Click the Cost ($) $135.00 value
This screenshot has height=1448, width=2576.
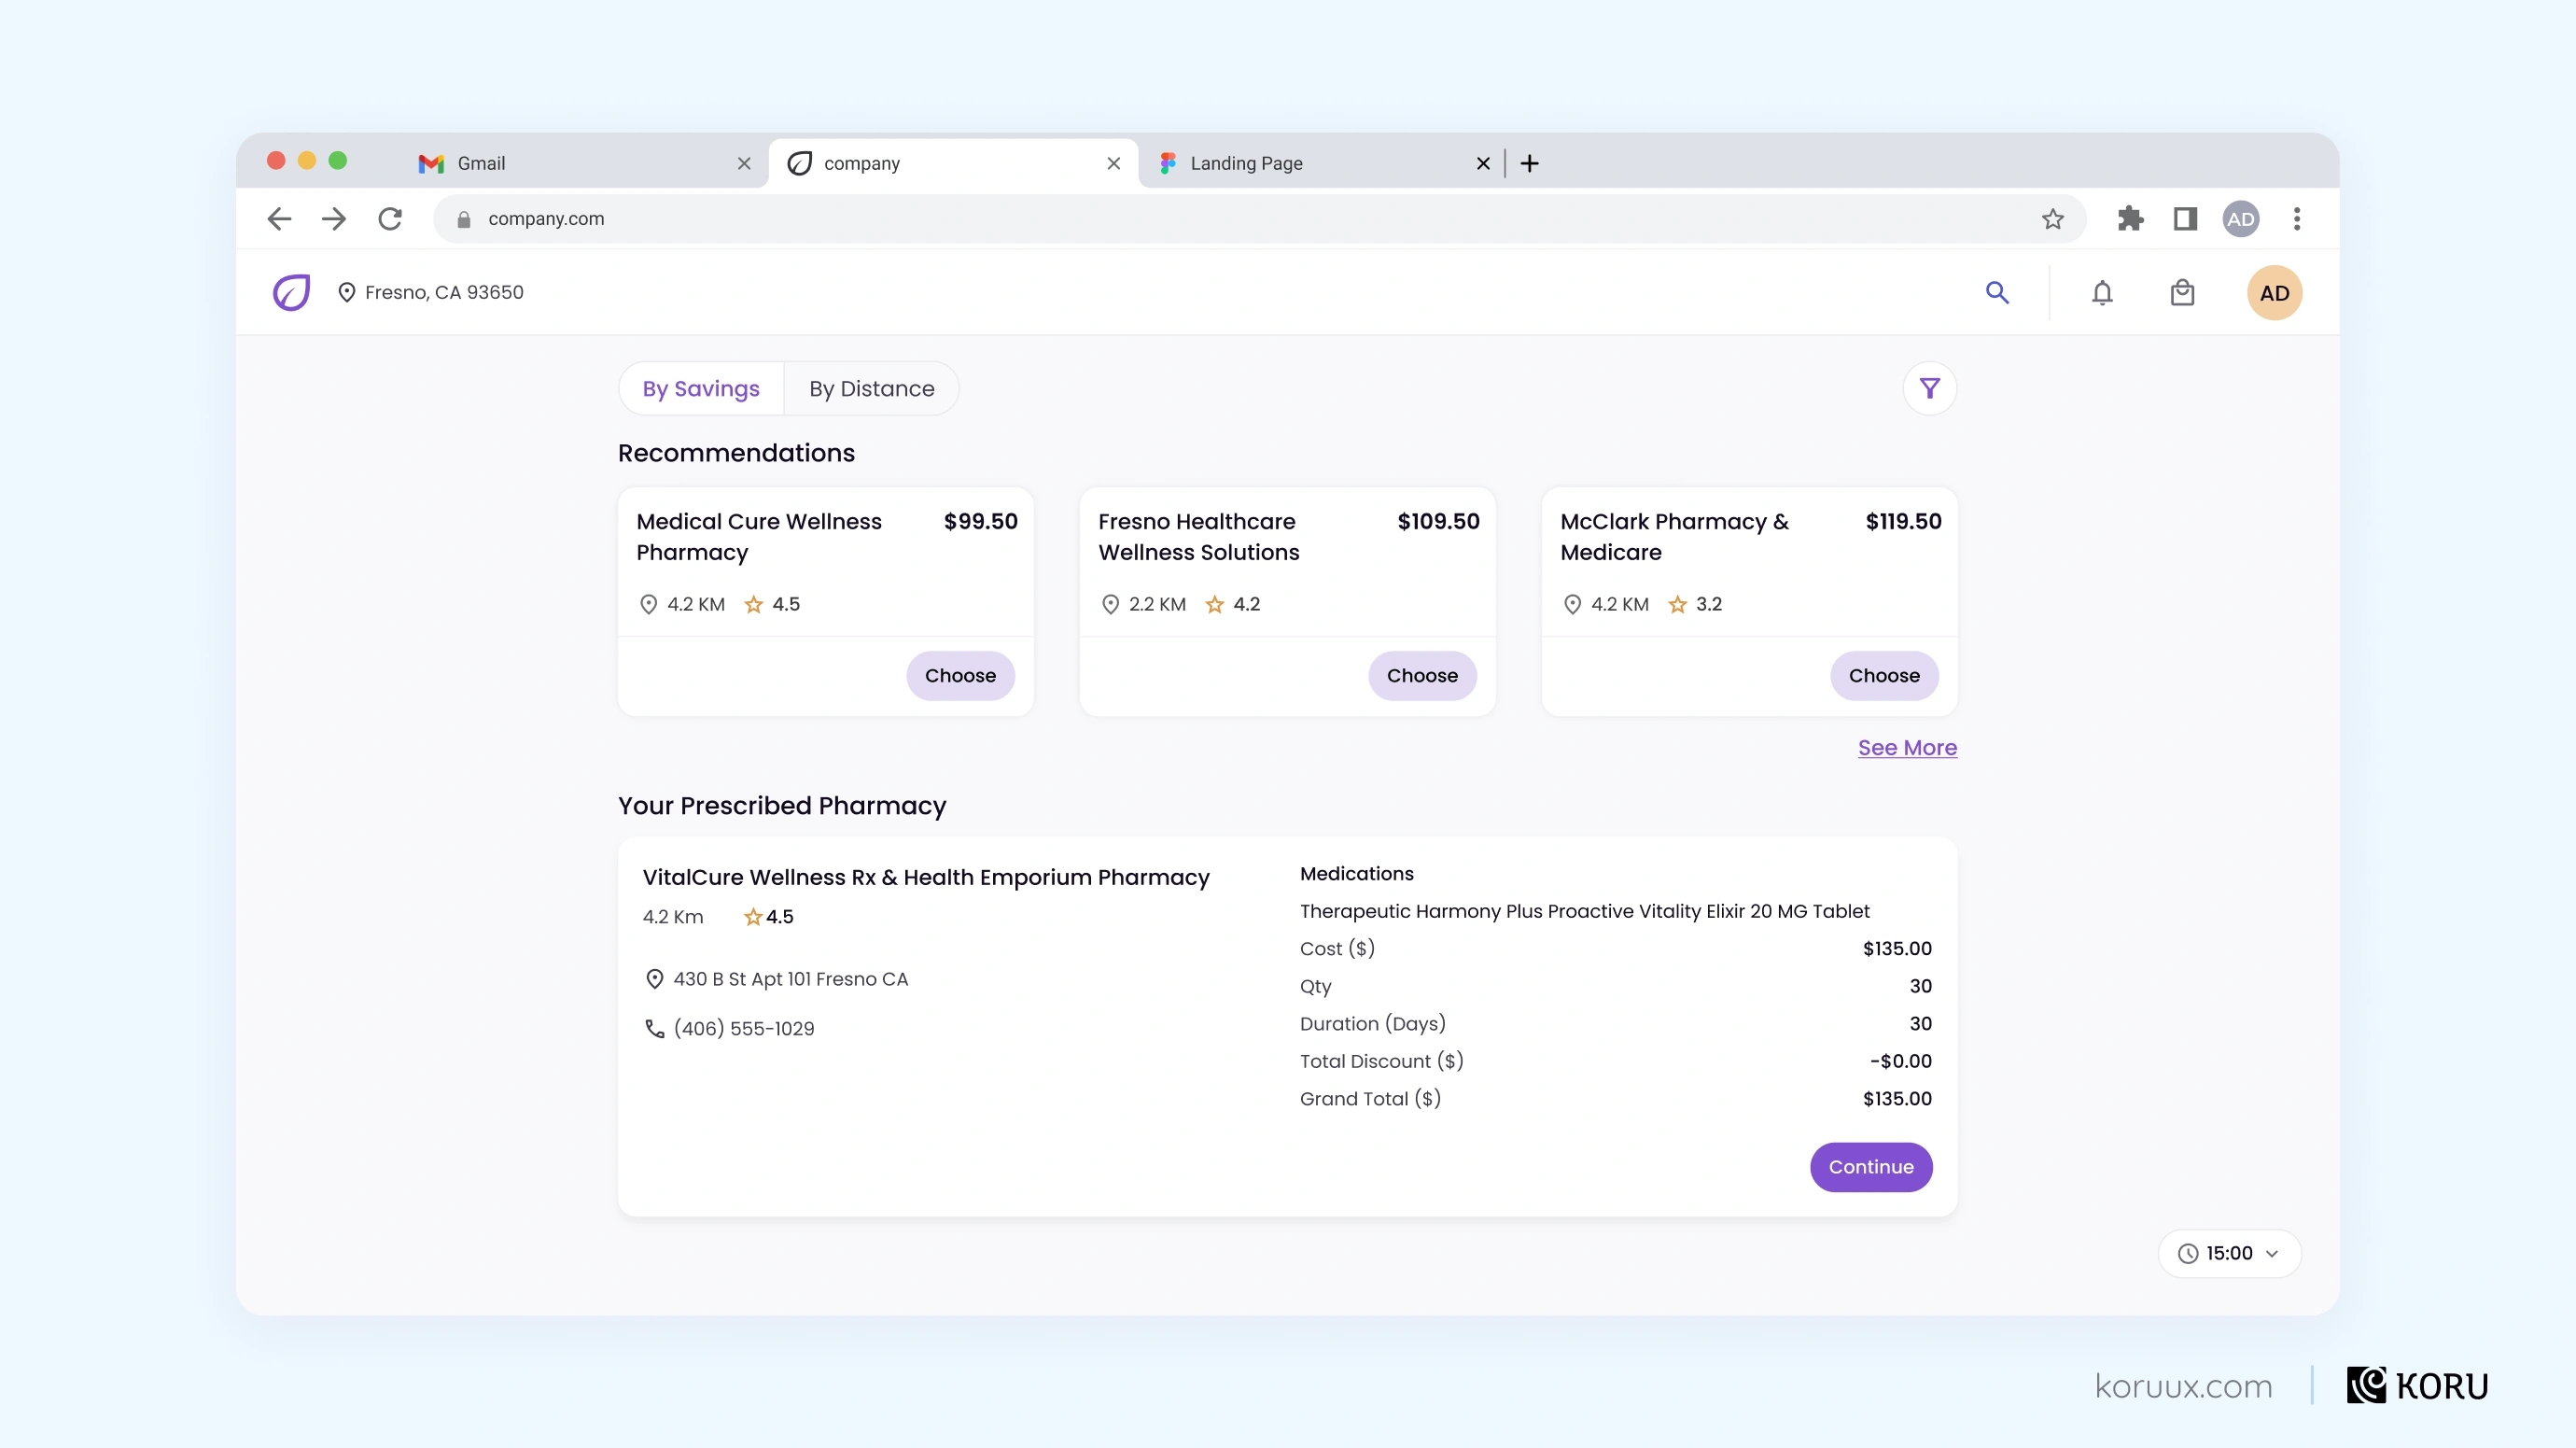click(x=1897, y=948)
